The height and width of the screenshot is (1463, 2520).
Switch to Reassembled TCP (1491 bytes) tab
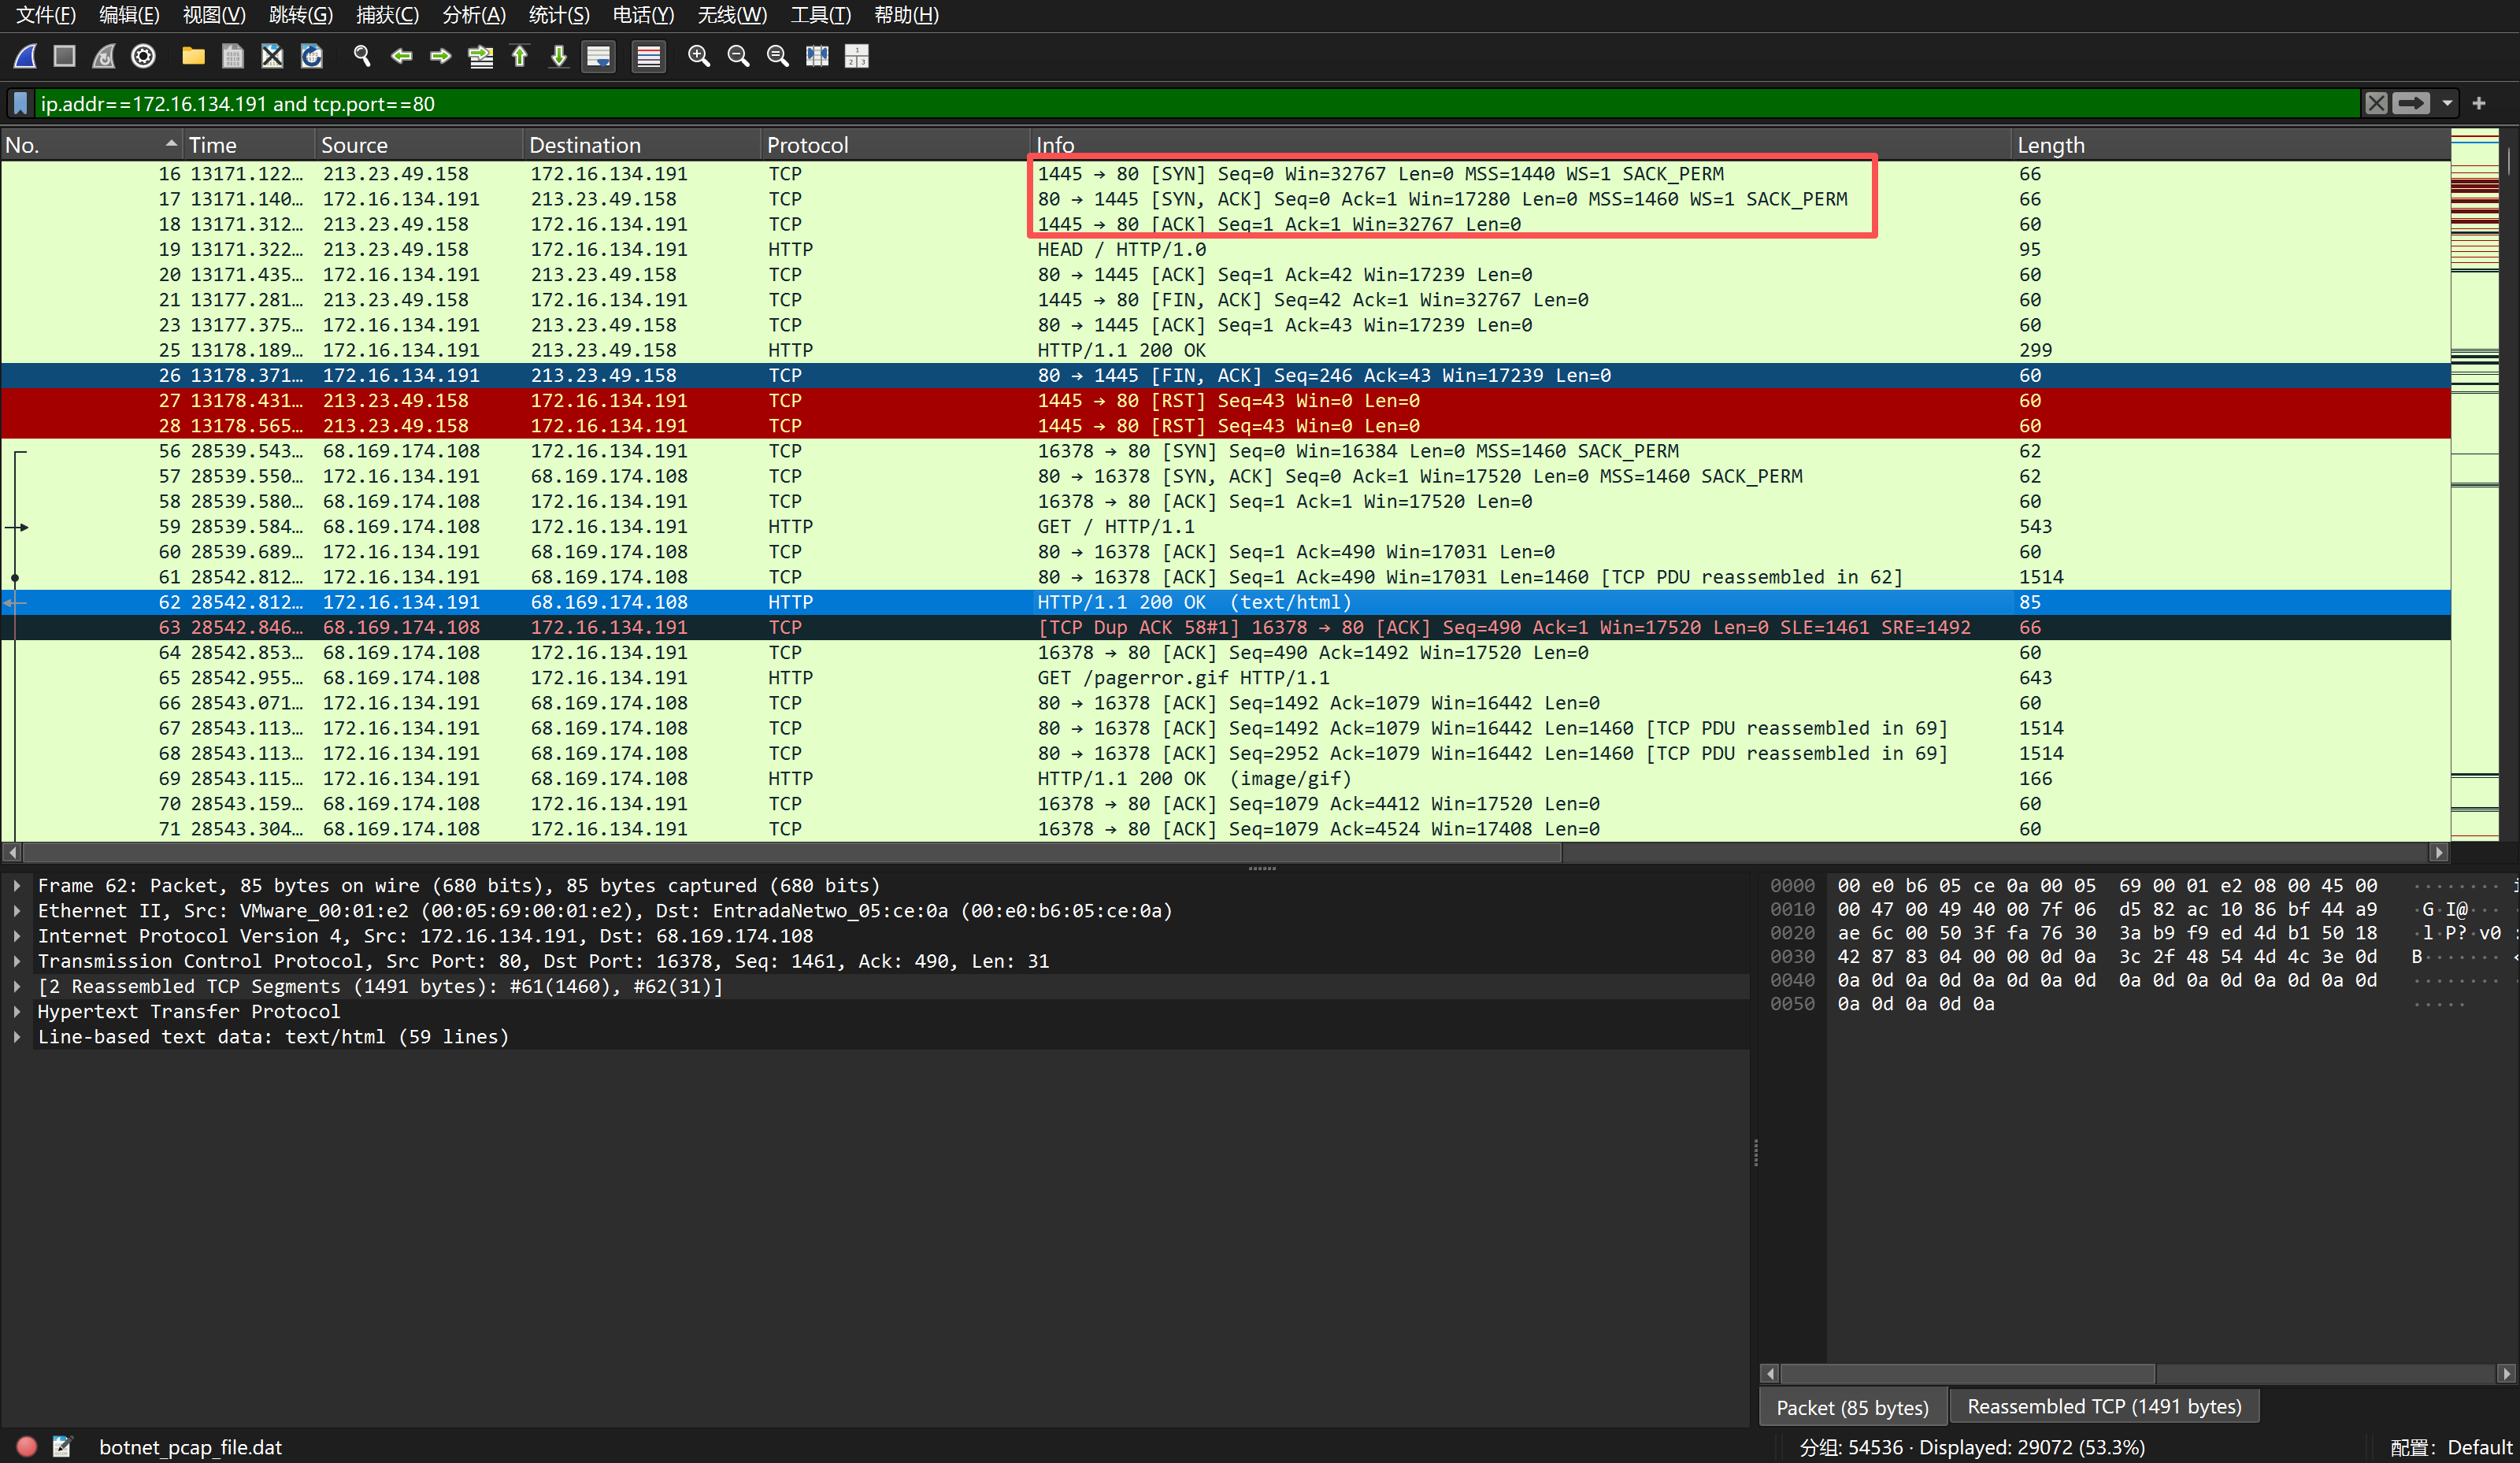pyautogui.click(x=2104, y=1406)
